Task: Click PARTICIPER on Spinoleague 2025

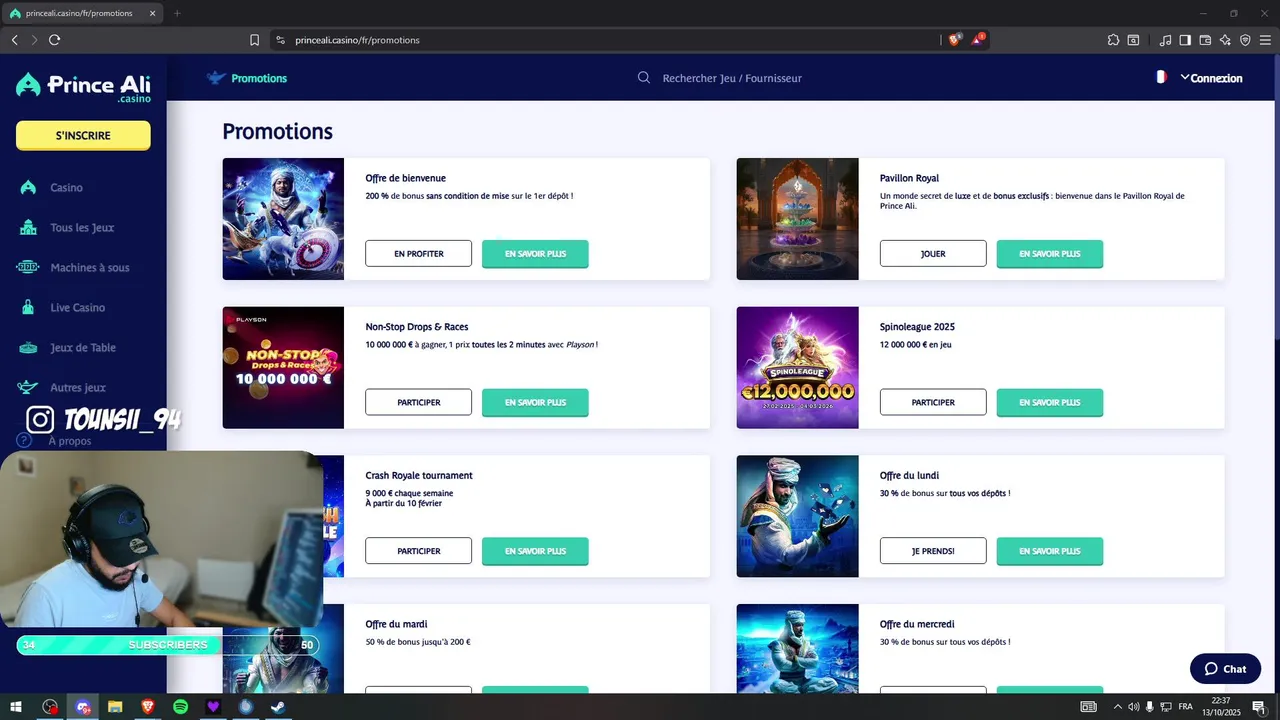Action: pyautogui.click(x=933, y=402)
